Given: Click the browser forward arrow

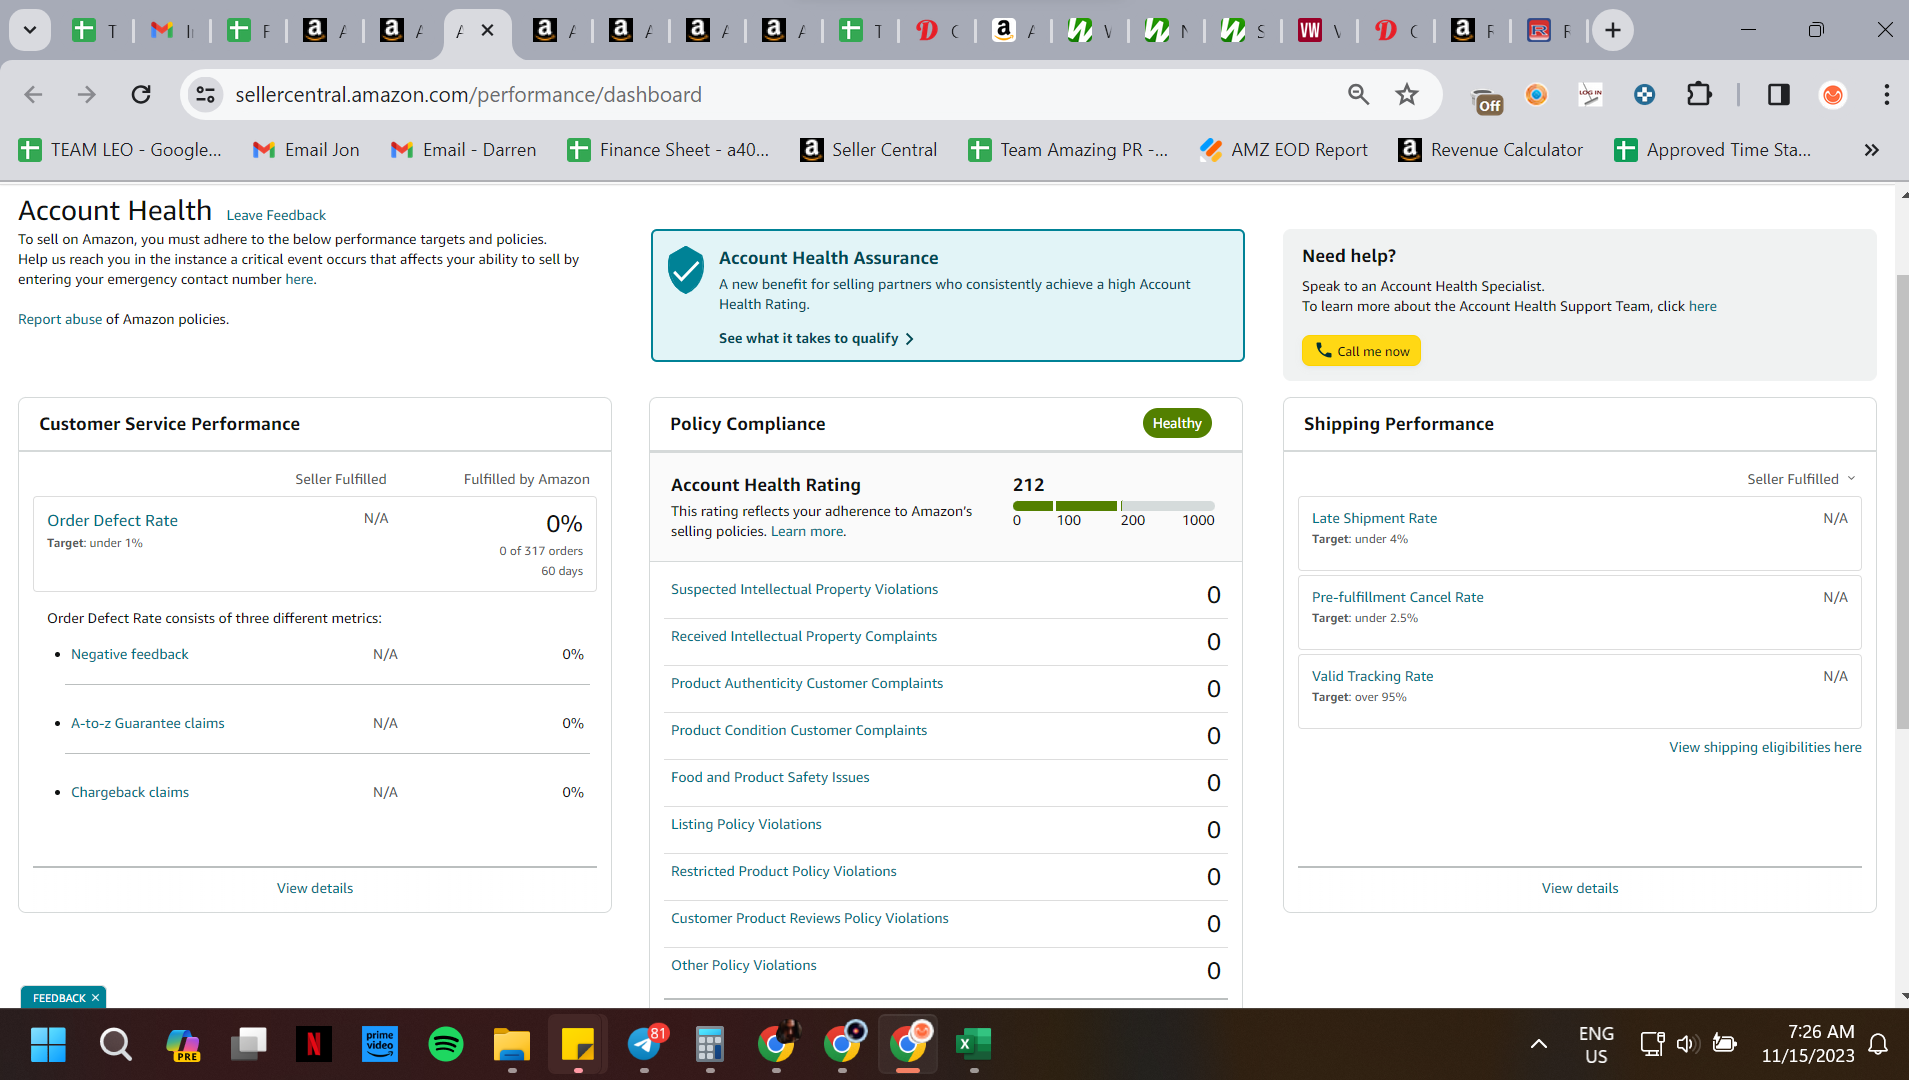Looking at the screenshot, I should click(x=87, y=95).
